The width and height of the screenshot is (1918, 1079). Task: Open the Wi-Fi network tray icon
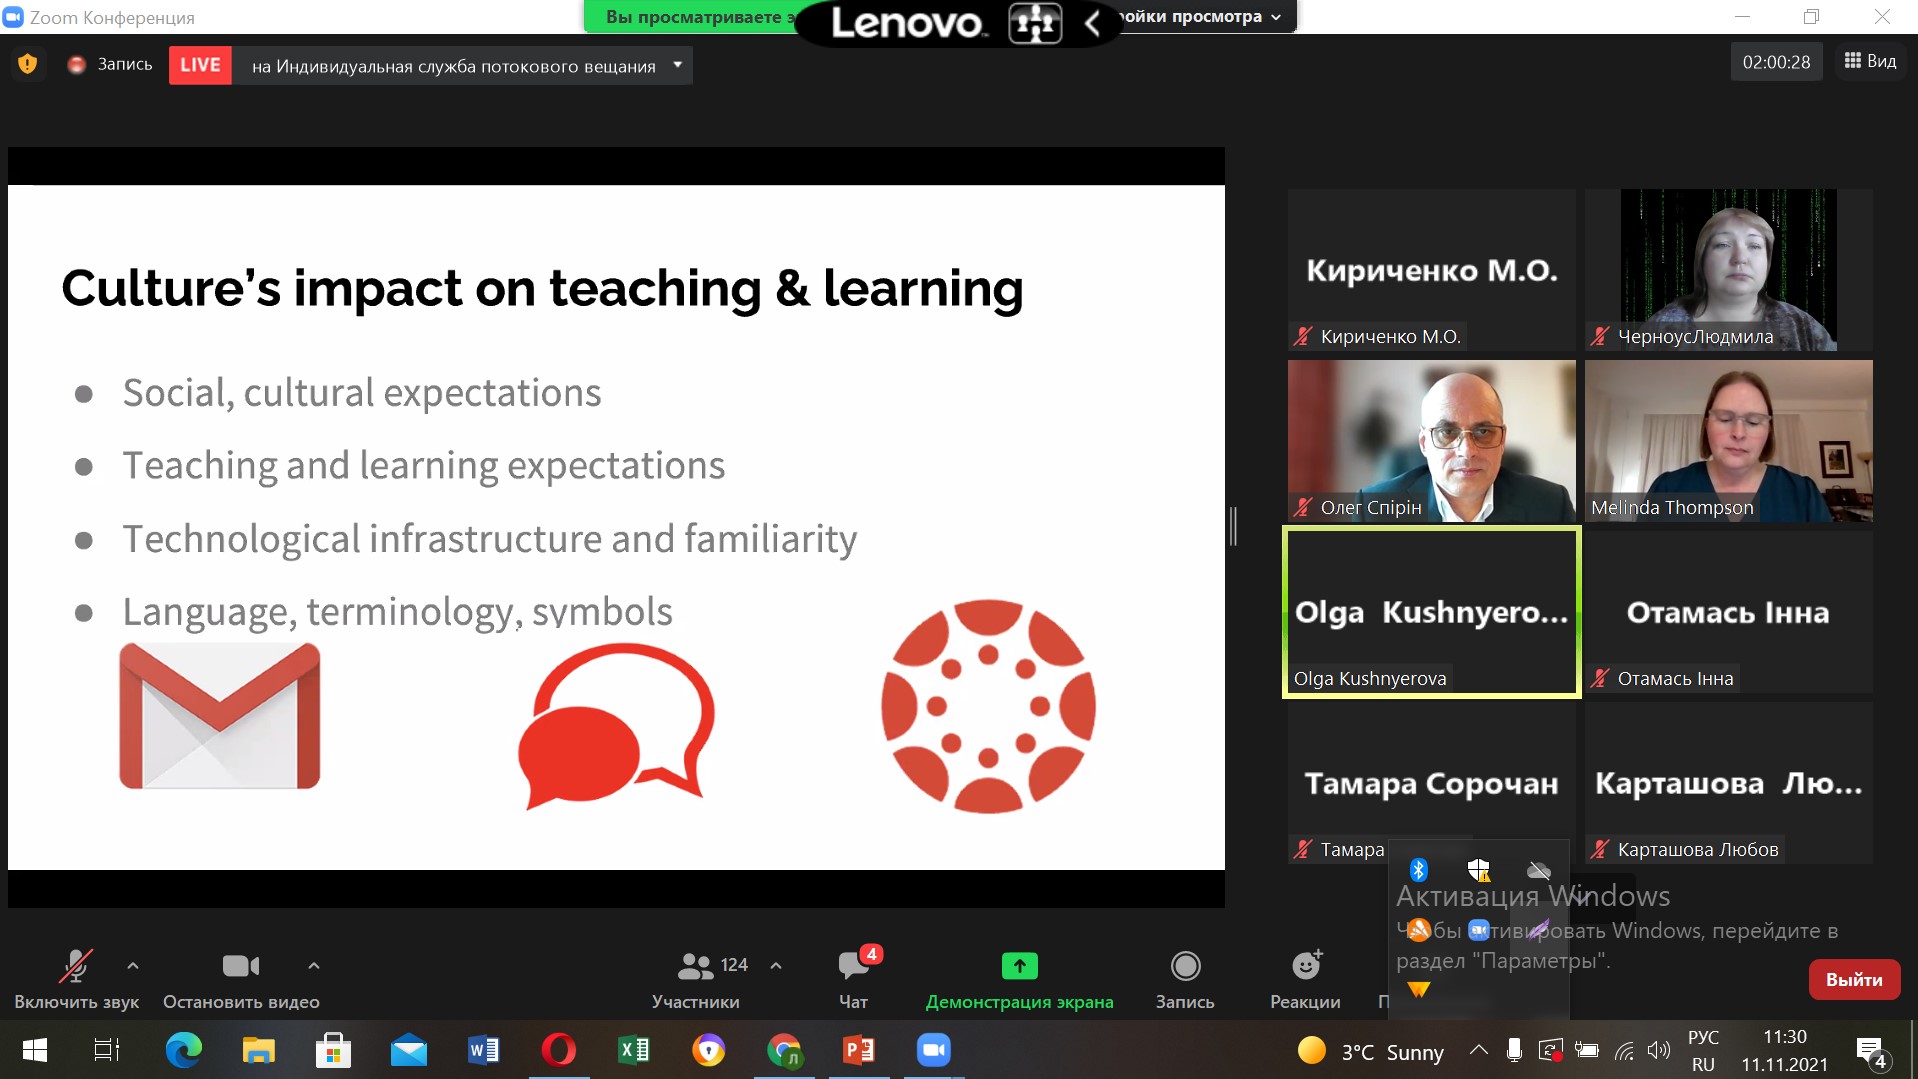pyautogui.click(x=1624, y=1050)
